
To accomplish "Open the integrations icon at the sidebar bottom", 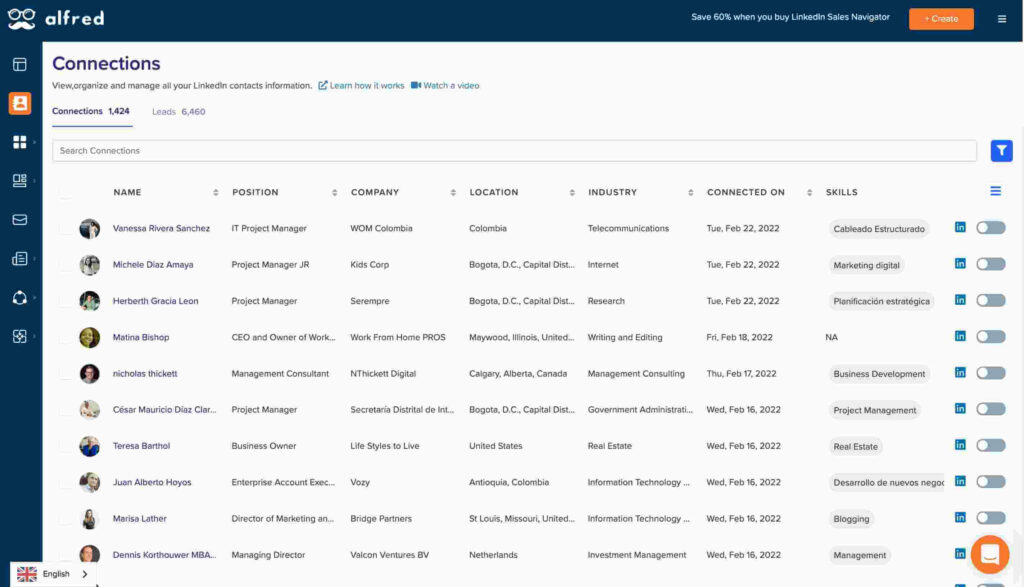I will click(20, 336).
